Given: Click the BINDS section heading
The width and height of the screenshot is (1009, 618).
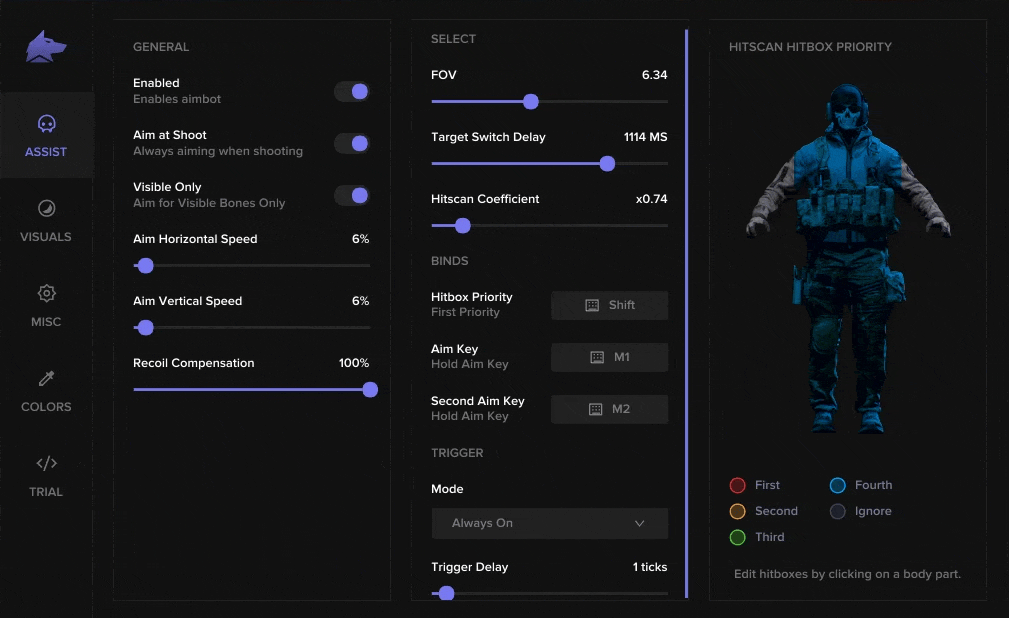Looking at the screenshot, I should (x=450, y=261).
